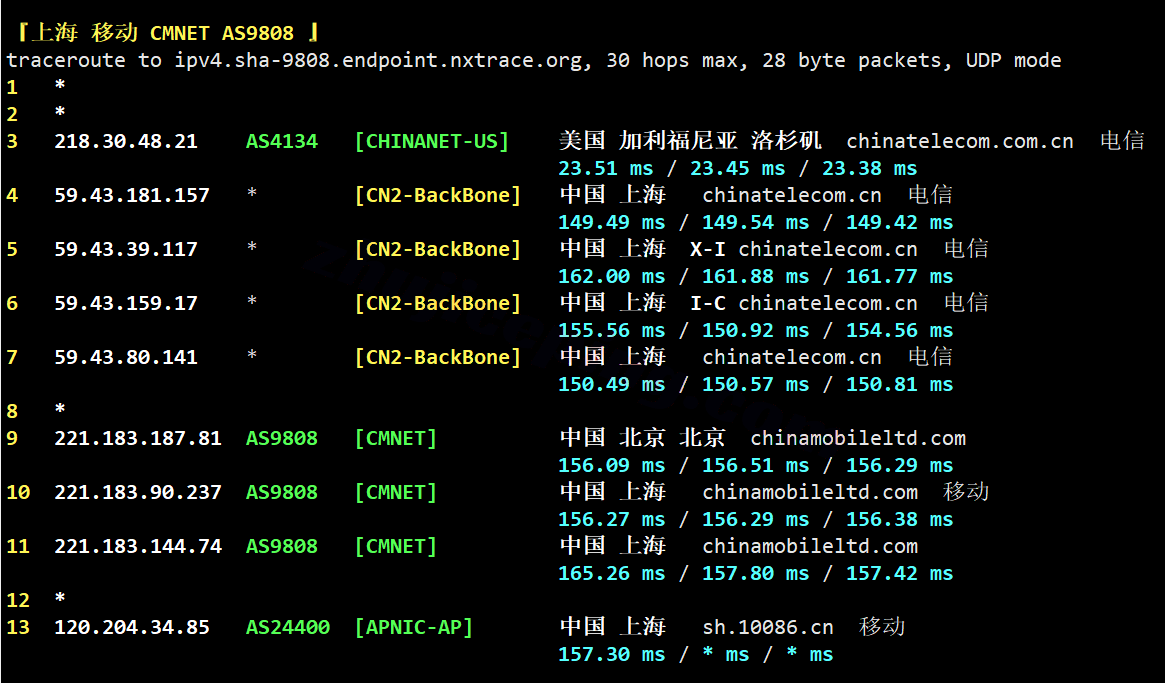Image resolution: width=1165 pixels, height=683 pixels.
Task: Click IP address 59.43.159.17
Action: coord(126,303)
